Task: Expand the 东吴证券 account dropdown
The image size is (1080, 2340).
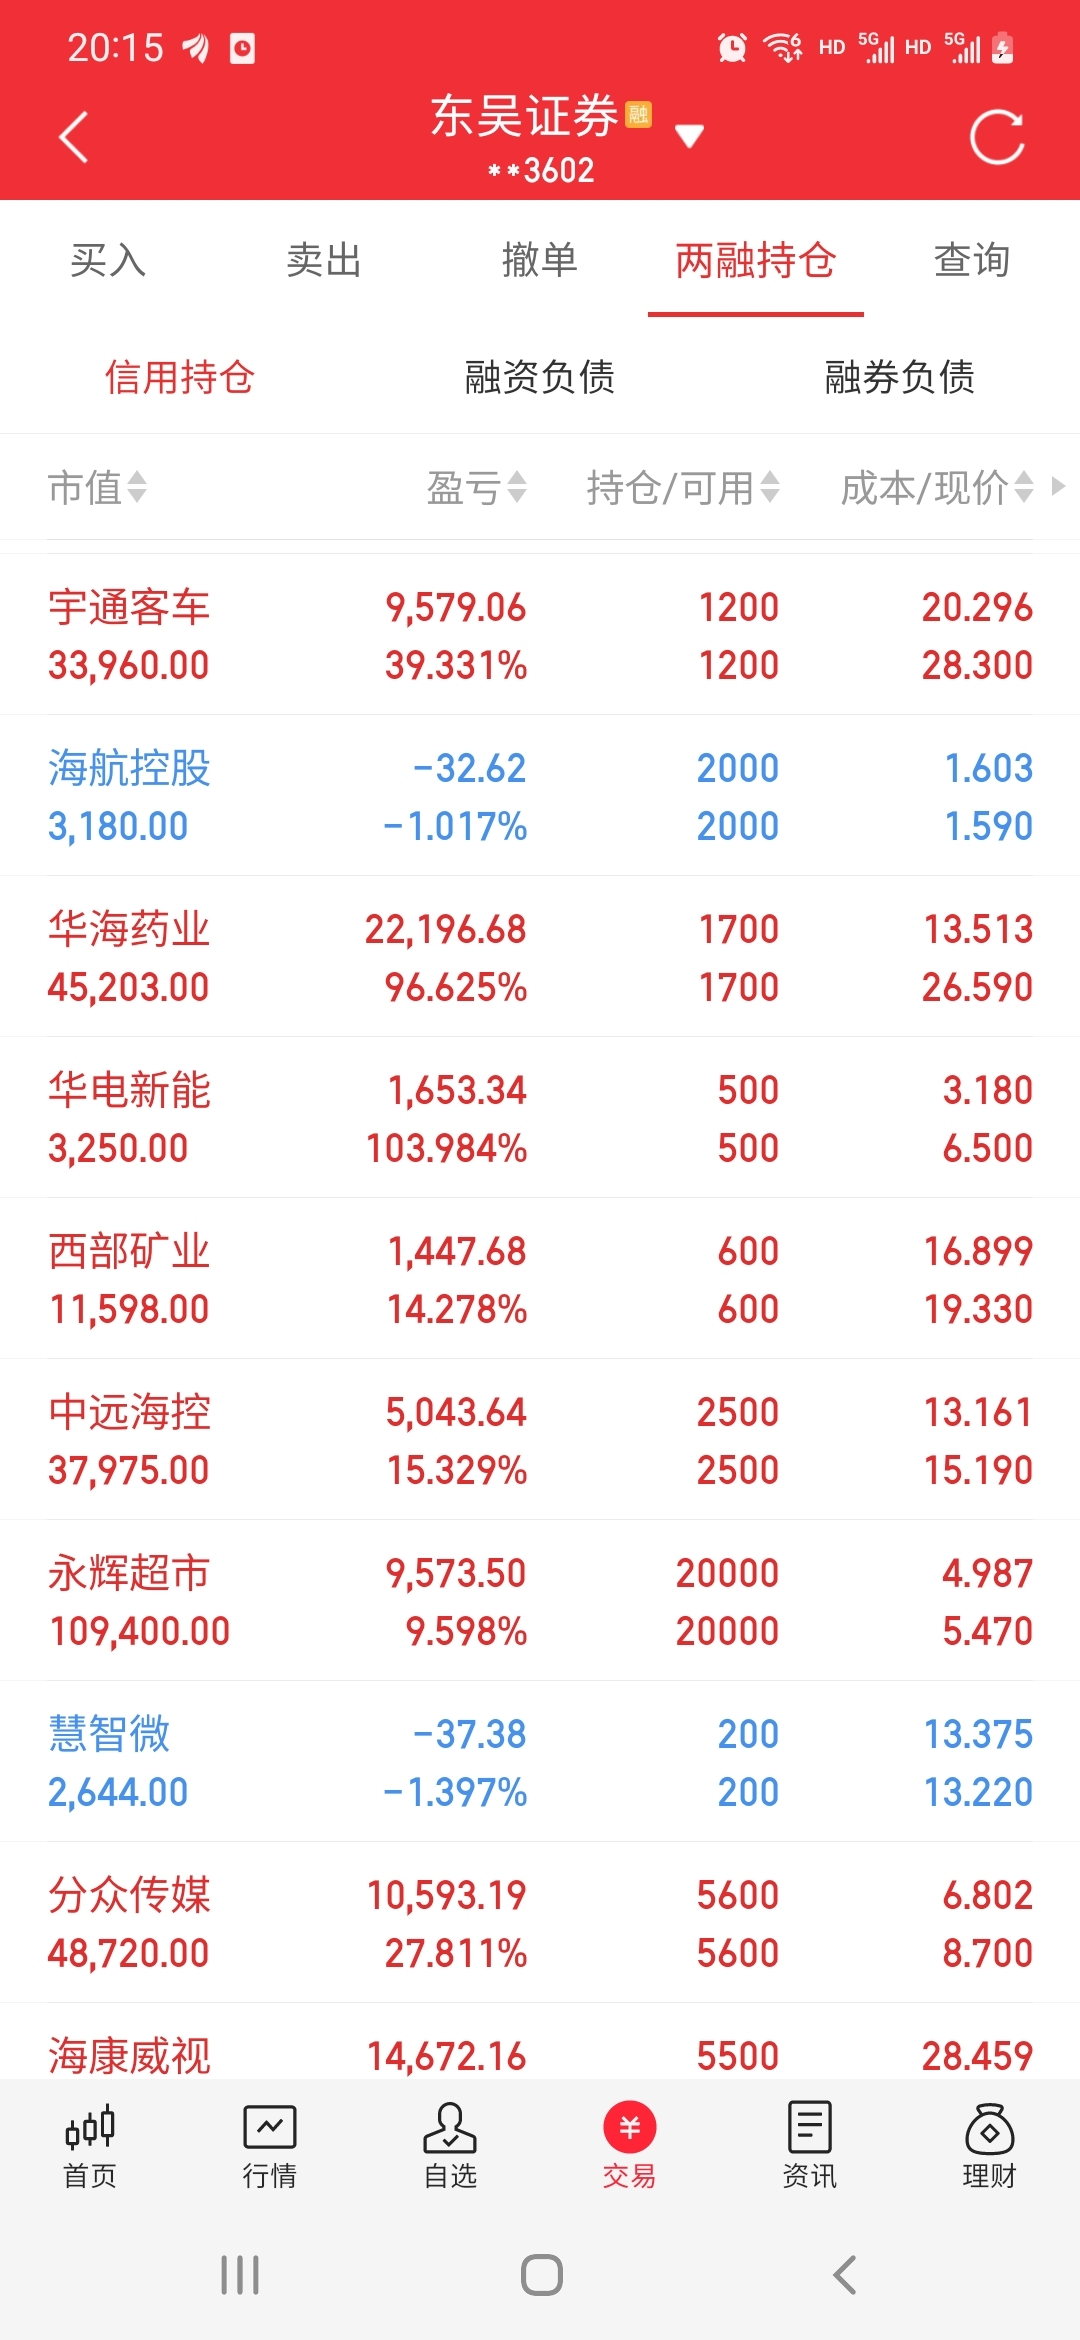Action: click(x=689, y=135)
